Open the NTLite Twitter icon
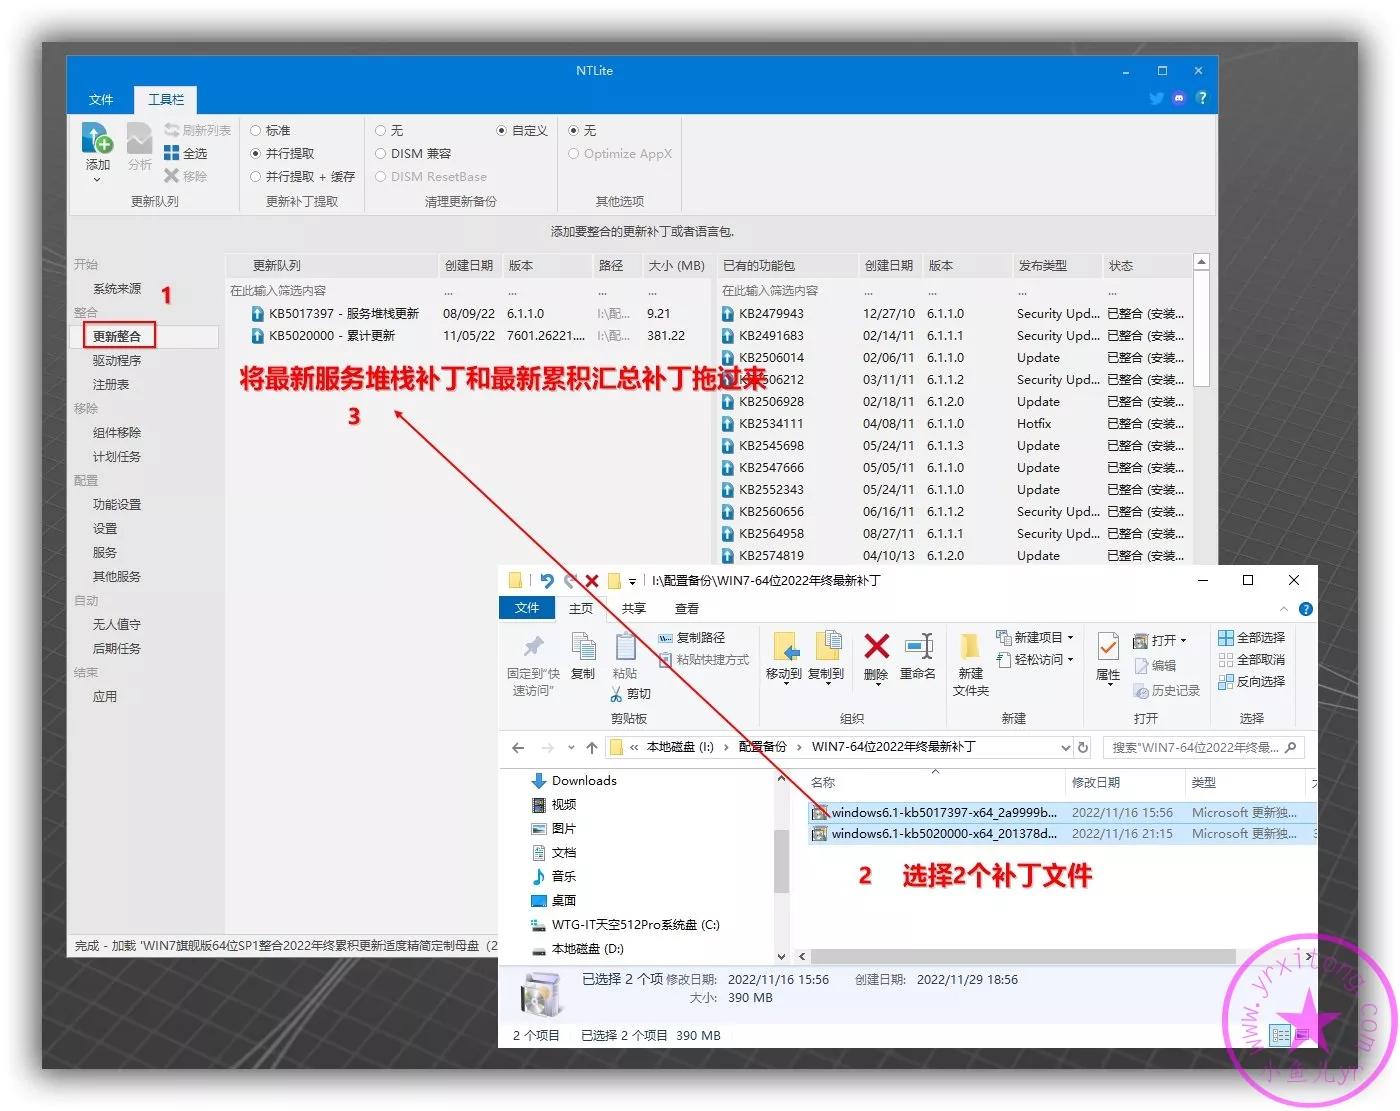Screen dimensions: 1400x1111 (x=1157, y=98)
